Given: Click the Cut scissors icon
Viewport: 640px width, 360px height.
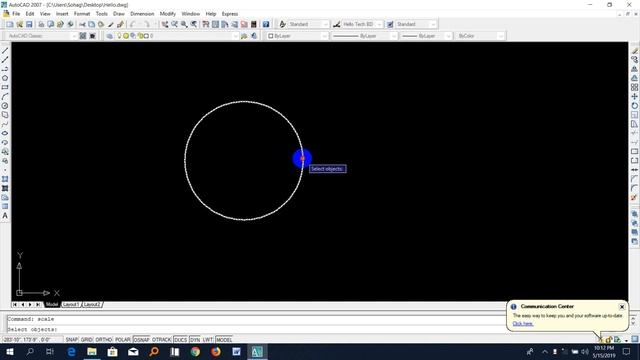Looking at the screenshot, I should tap(82, 24).
